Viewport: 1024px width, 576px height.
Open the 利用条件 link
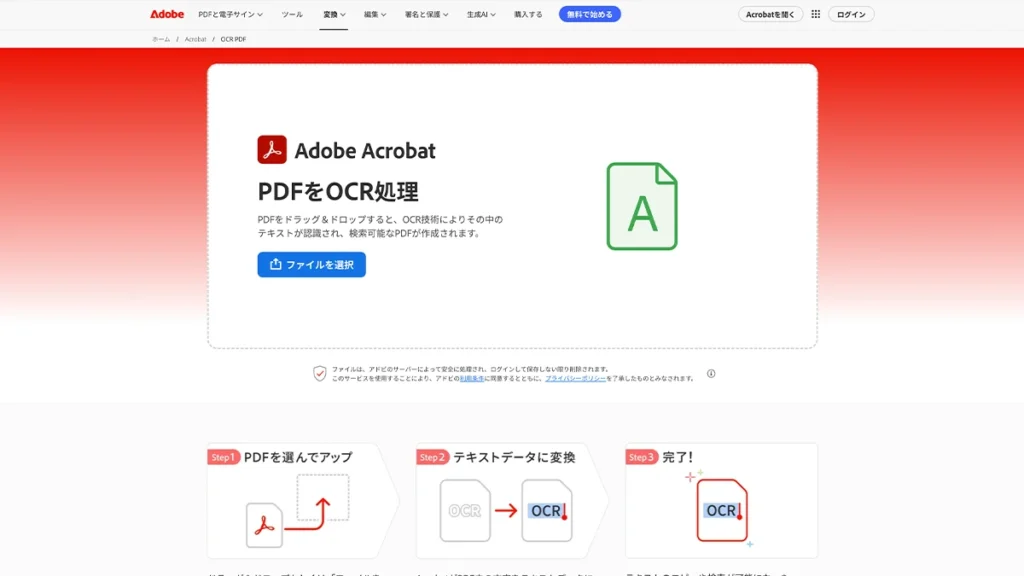(x=472, y=378)
